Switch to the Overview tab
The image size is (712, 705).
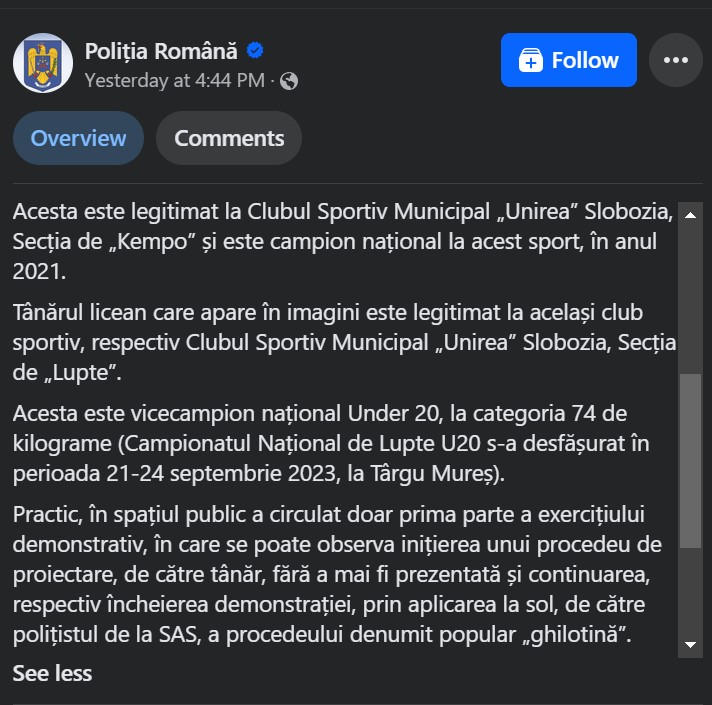[78, 138]
